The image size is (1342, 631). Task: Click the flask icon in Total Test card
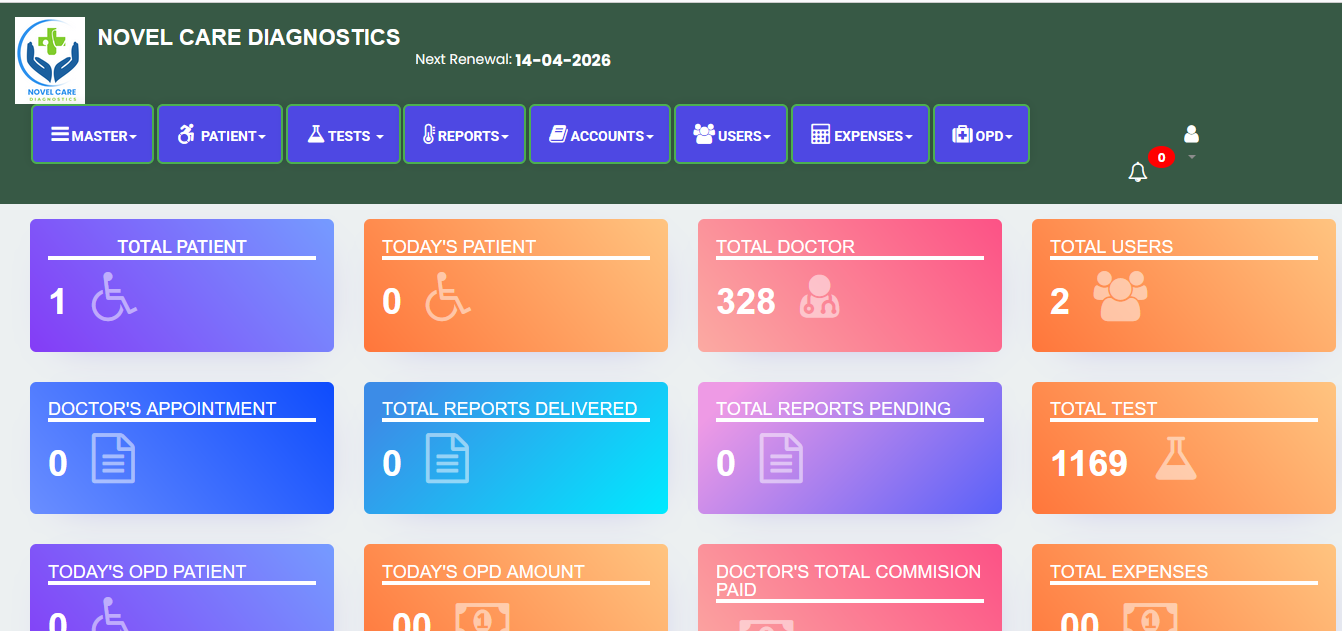[x=1175, y=459]
